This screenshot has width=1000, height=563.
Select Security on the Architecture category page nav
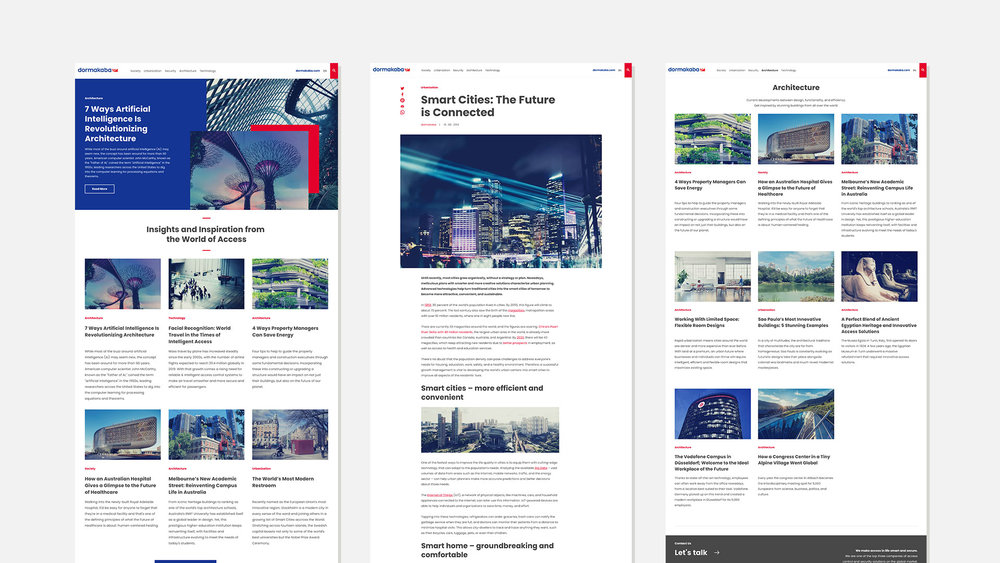point(753,70)
